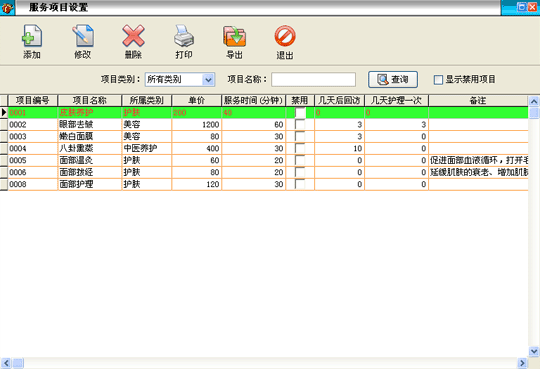This screenshot has width=540, height=369.
Task: Select the 面部温灸 item name cell
Action: 90,160
